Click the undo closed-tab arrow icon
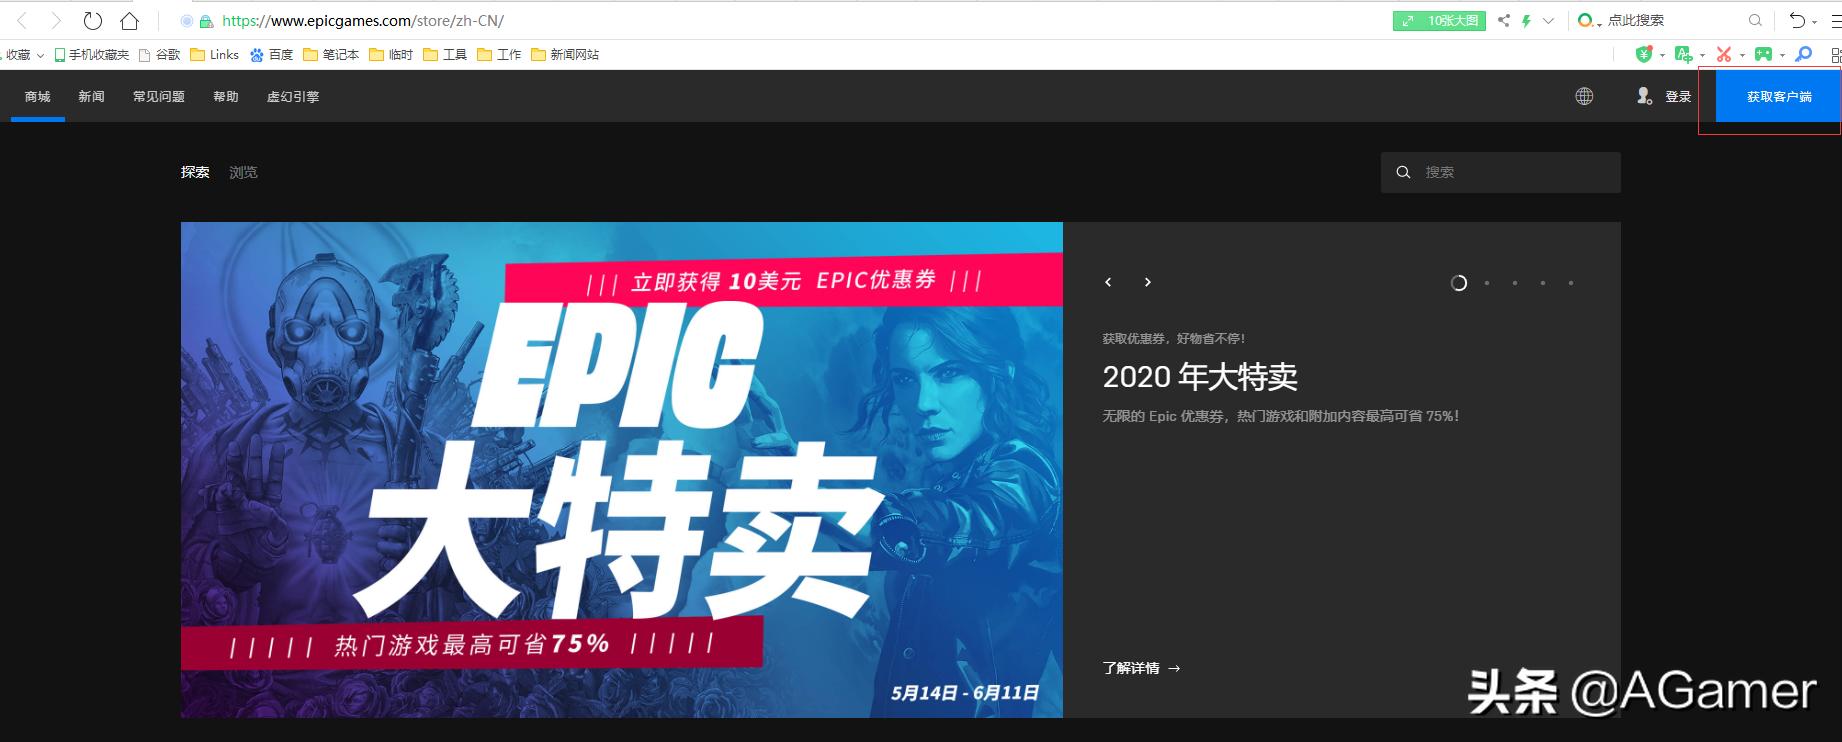The width and height of the screenshot is (1842, 742). [x=1797, y=20]
